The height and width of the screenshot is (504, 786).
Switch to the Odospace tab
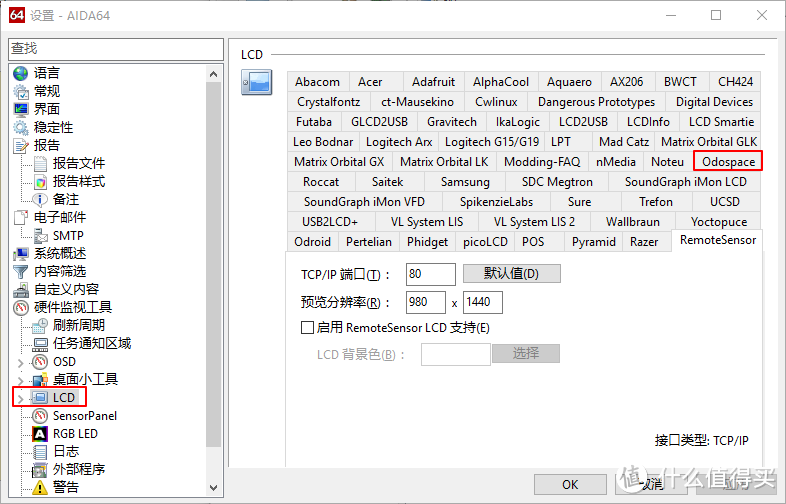728,162
